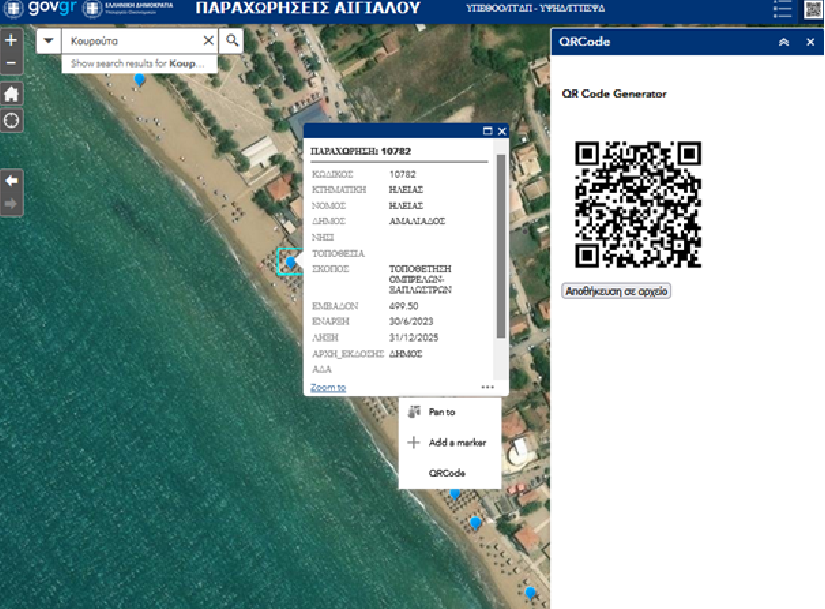The image size is (825, 609).
Task: Collapse the QRCode panel
Action: [x=783, y=42]
